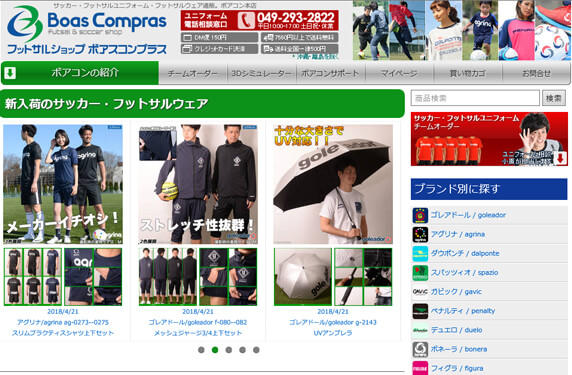This screenshot has width=572, height=375.
Task: Click the 7560円以上で送料無料 info button
Action: (299, 37)
